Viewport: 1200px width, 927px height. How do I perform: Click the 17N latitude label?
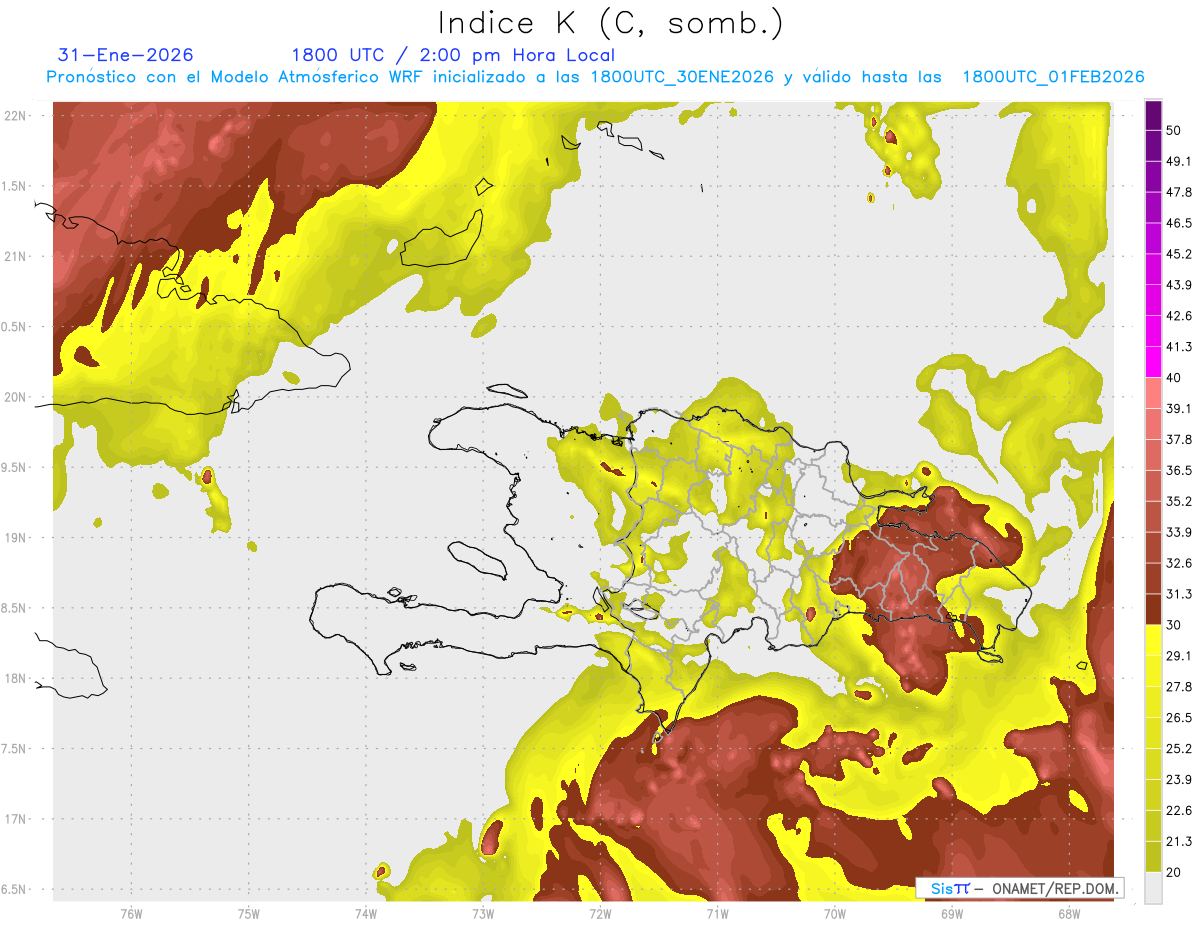[15, 819]
